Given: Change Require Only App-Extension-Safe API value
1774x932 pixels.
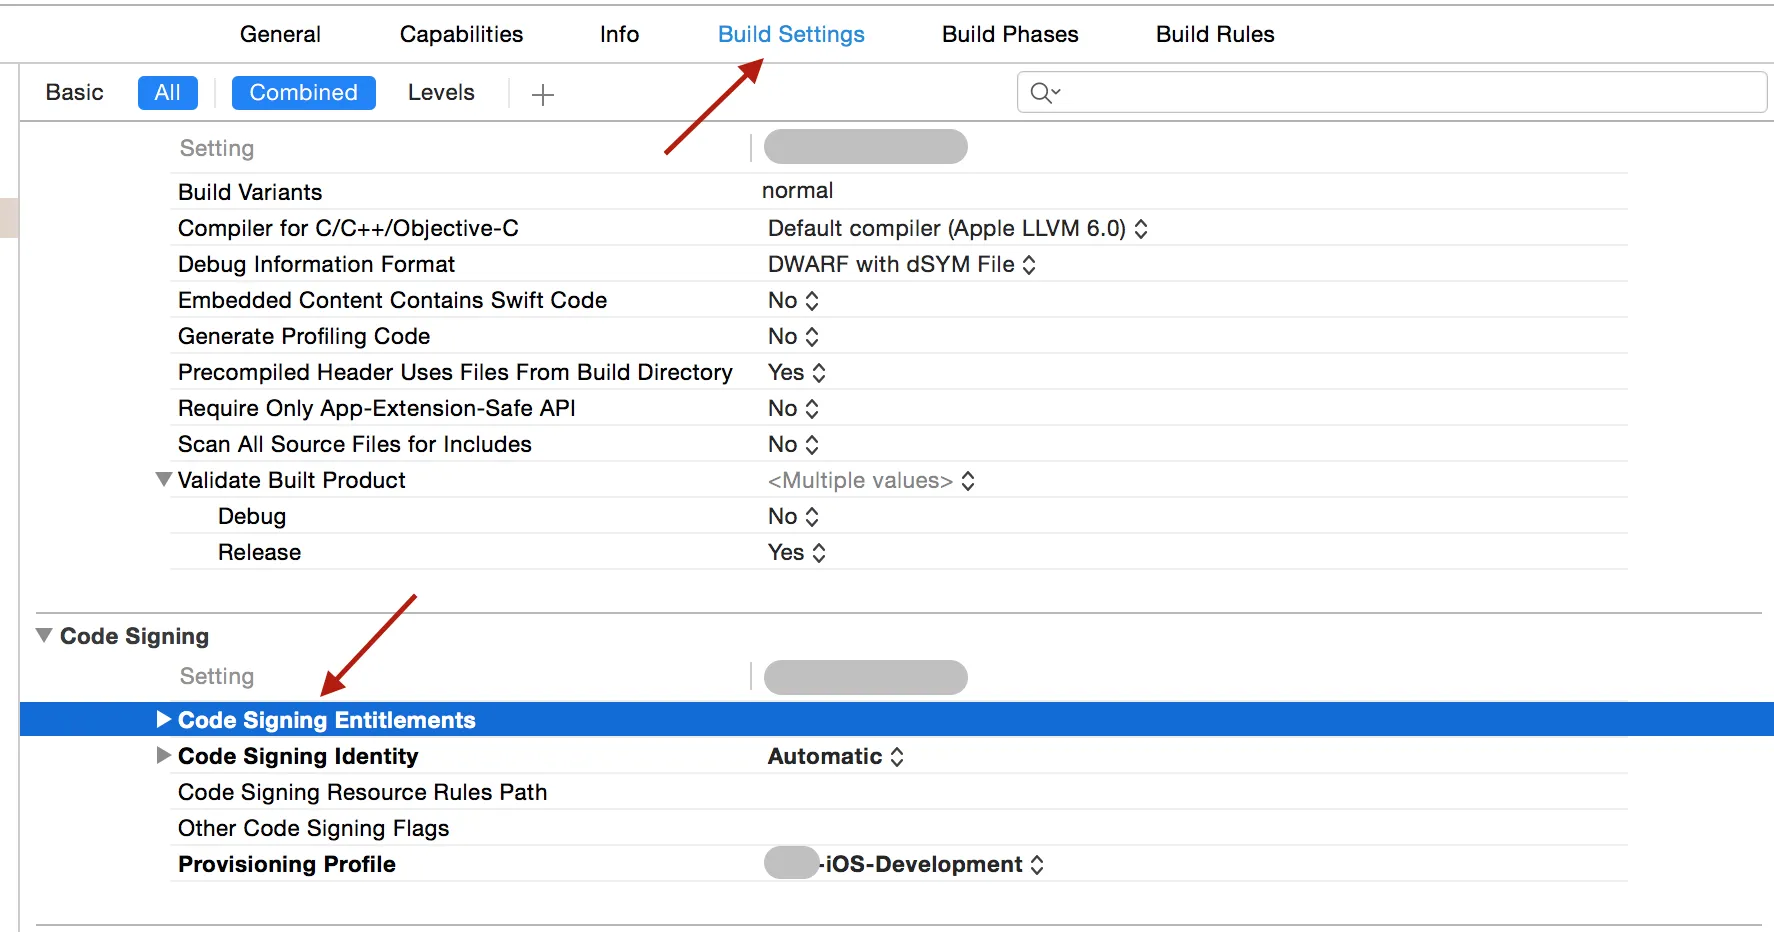Looking at the screenshot, I should point(794,408).
